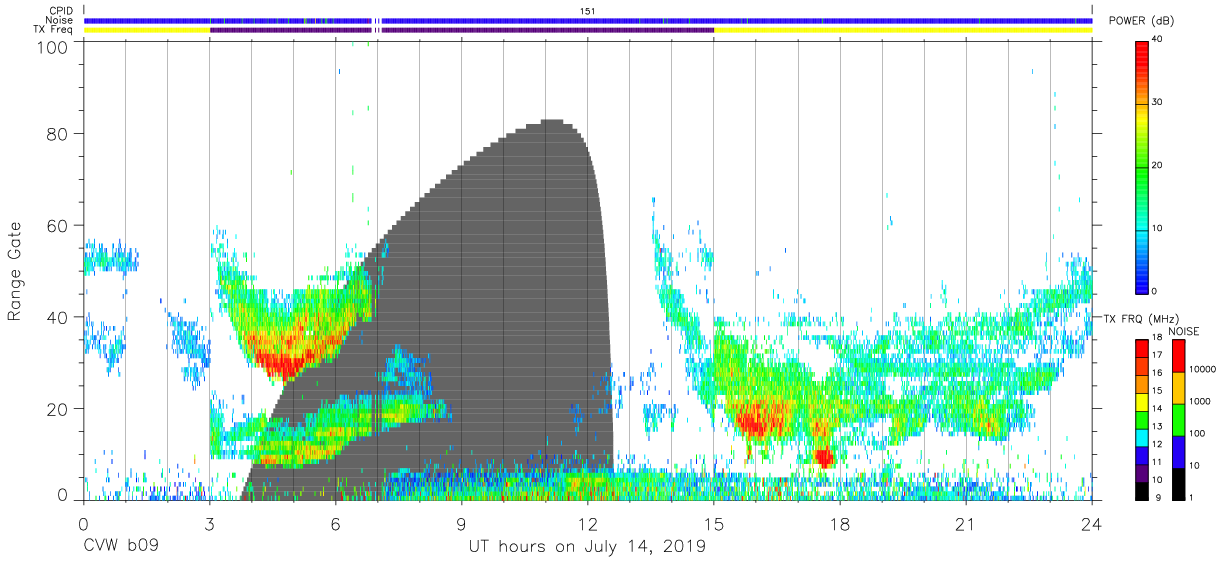Click the 100 tick on the Range Gate axis
The image size is (1228, 567).
52,46
